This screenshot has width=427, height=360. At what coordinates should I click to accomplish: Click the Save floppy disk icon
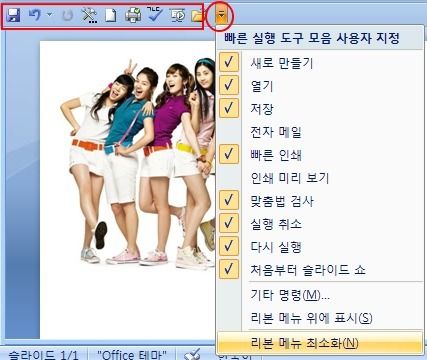pos(13,15)
